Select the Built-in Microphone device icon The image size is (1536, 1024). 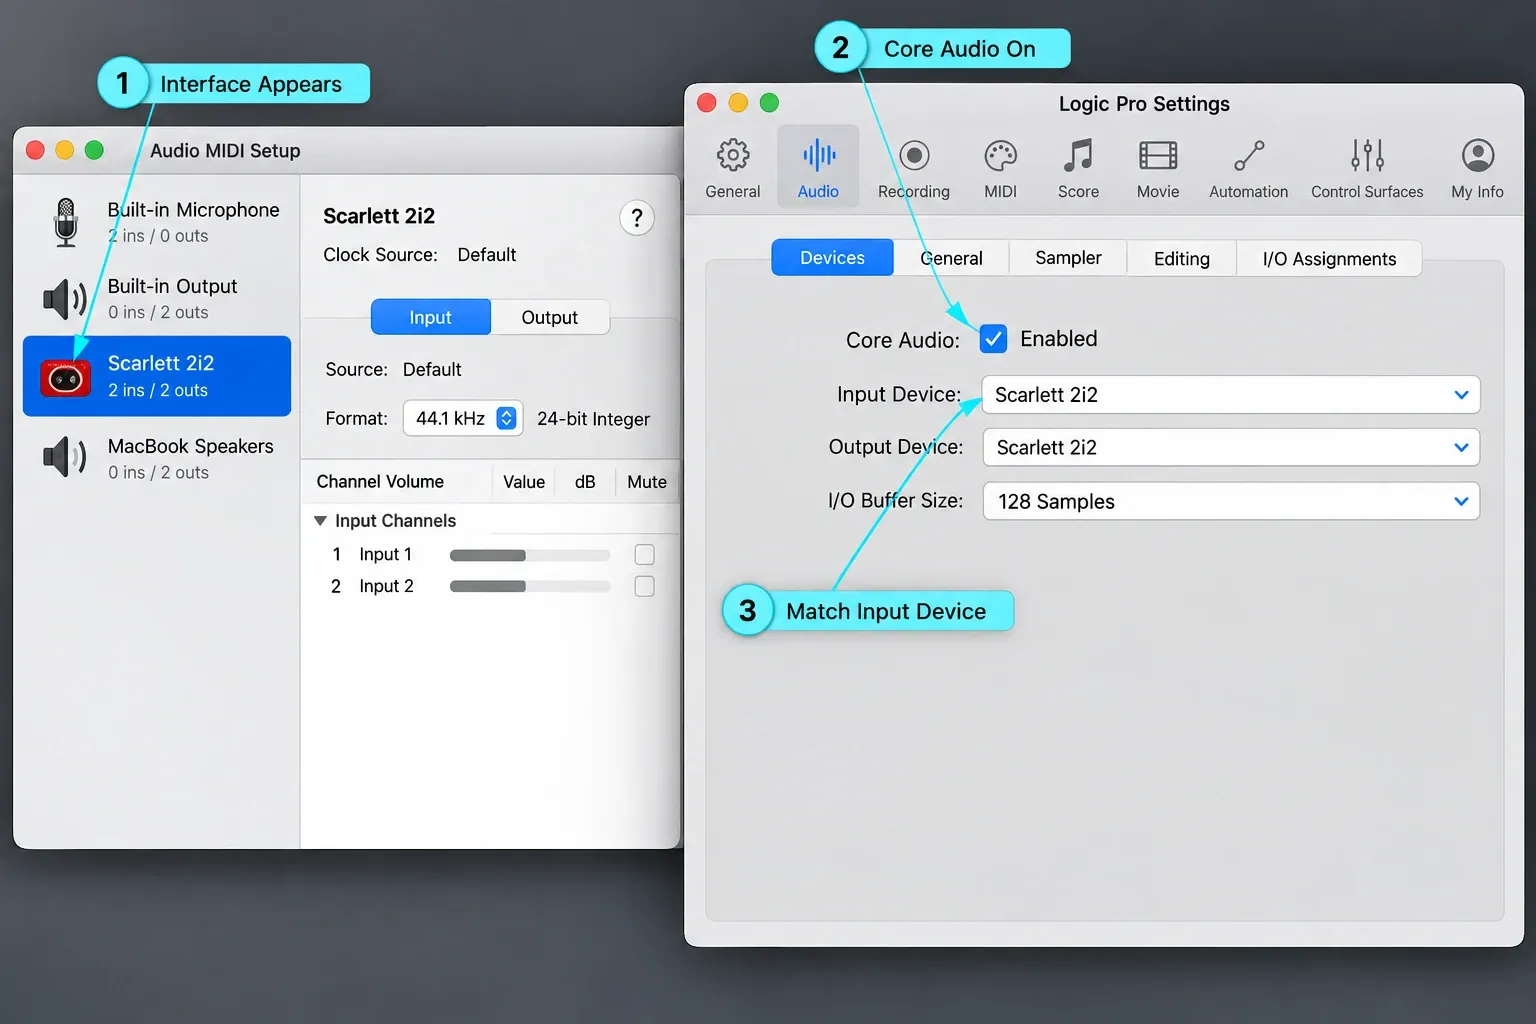66,222
